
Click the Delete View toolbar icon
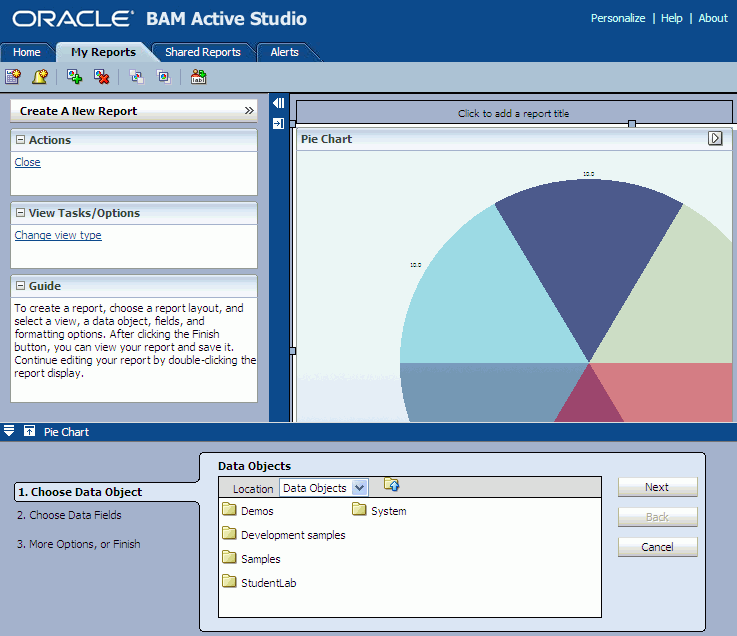click(x=101, y=76)
